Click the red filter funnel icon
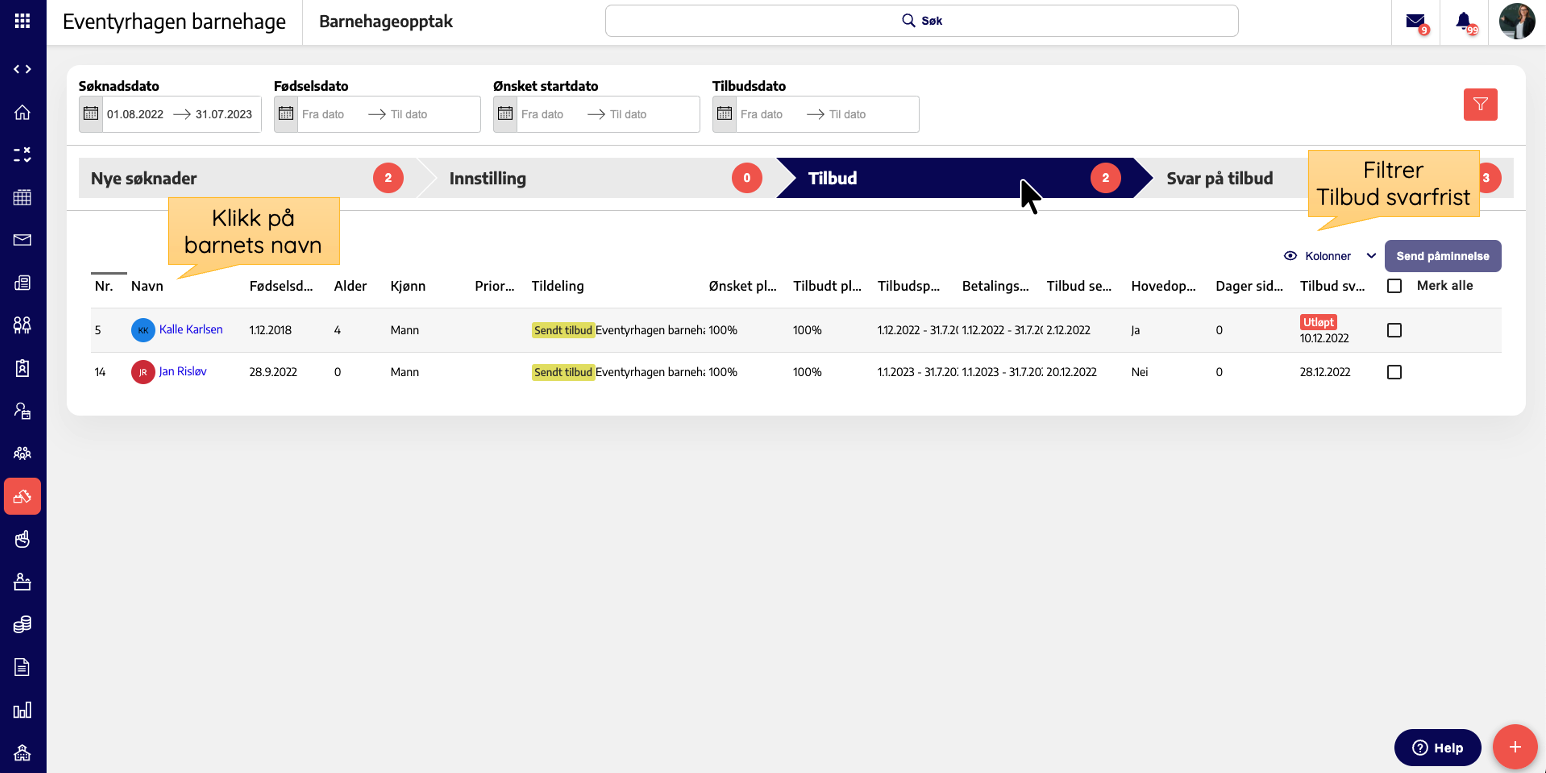Screen dimensions: 1546x773 pyautogui.click(x=1480, y=104)
